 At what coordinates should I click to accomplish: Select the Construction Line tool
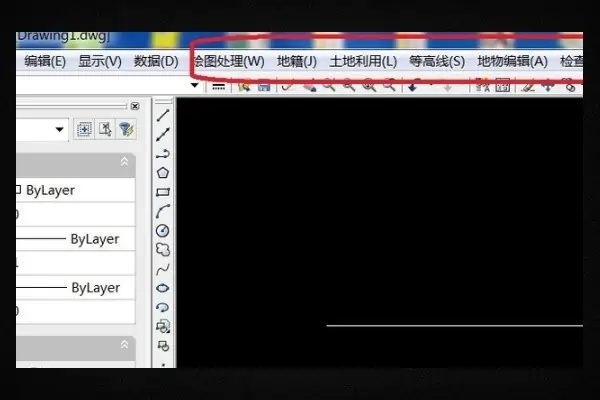click(x=163, y=134)
